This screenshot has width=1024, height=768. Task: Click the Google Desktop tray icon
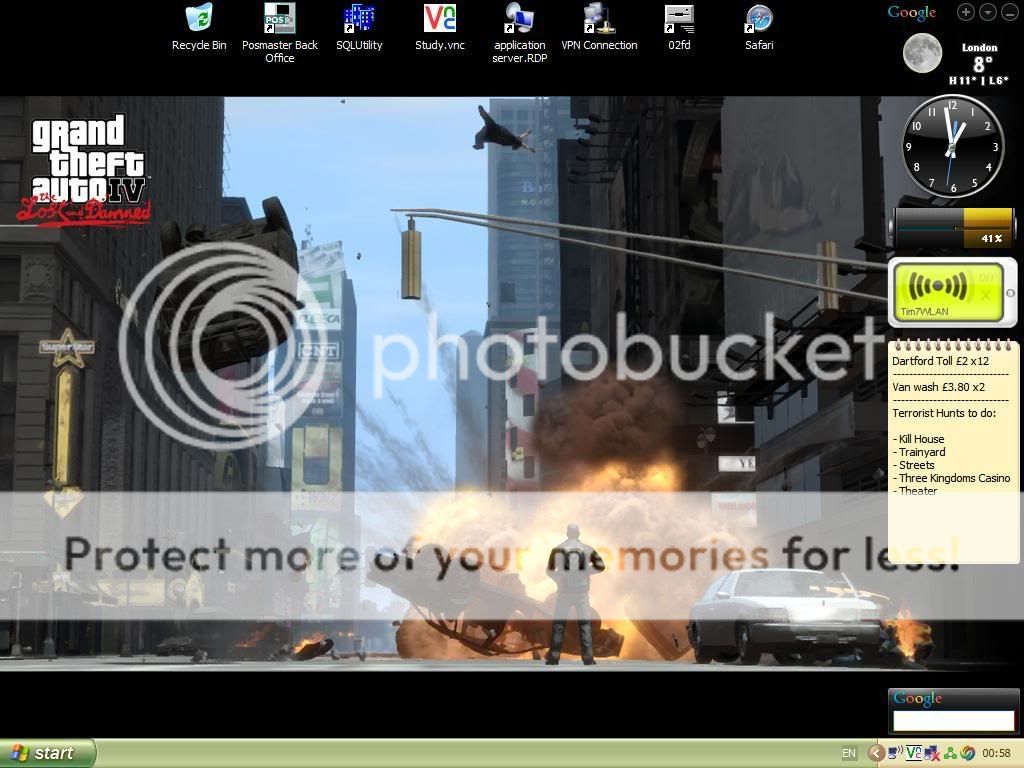pyautogui.click(x=966, y=753)
